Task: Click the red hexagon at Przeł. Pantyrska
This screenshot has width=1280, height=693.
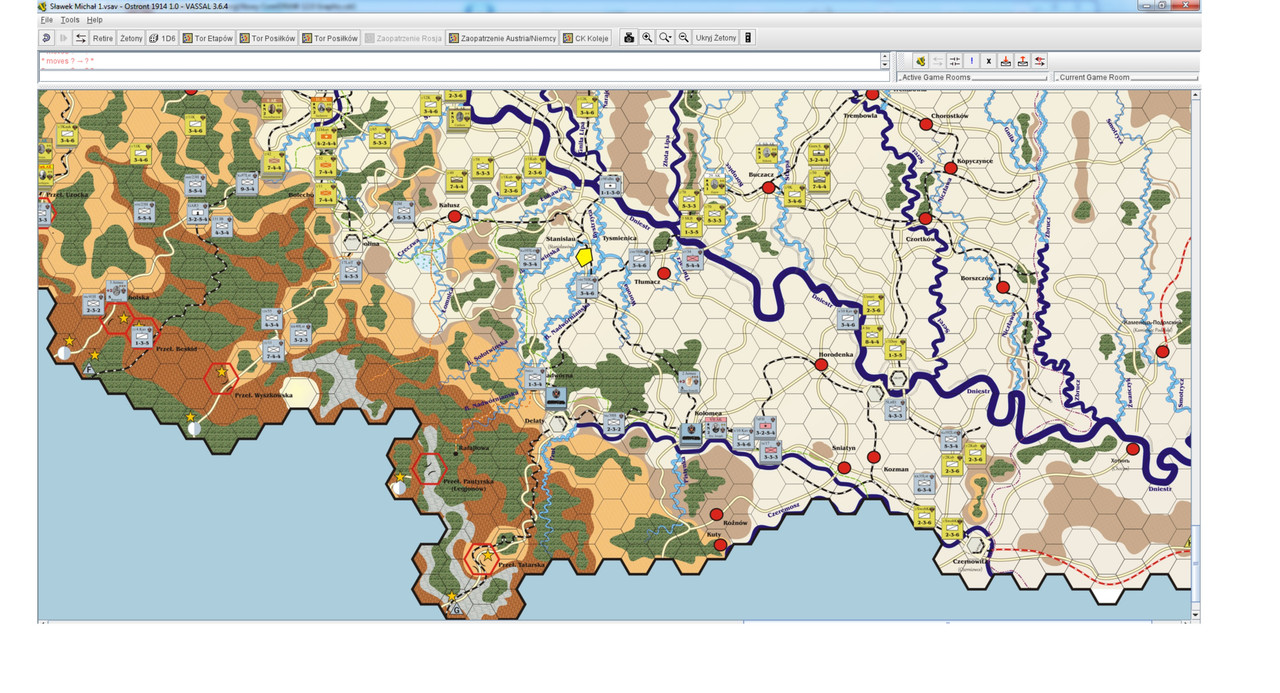Action: (x=429, y=467)
